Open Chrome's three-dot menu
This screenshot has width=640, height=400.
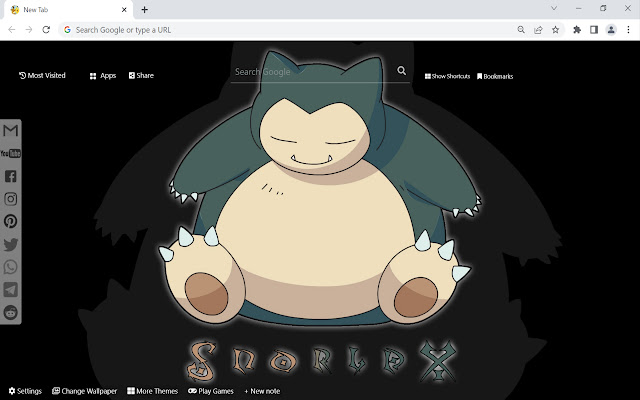[x=628, y=29]
